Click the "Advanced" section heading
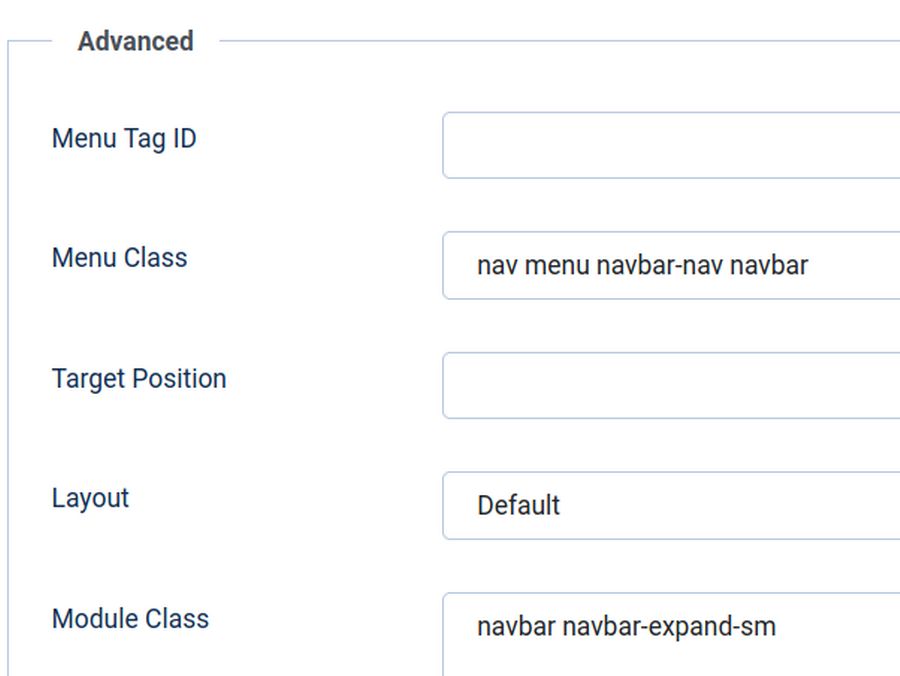Screen dimensions: 900x676 tap(135, 42)
